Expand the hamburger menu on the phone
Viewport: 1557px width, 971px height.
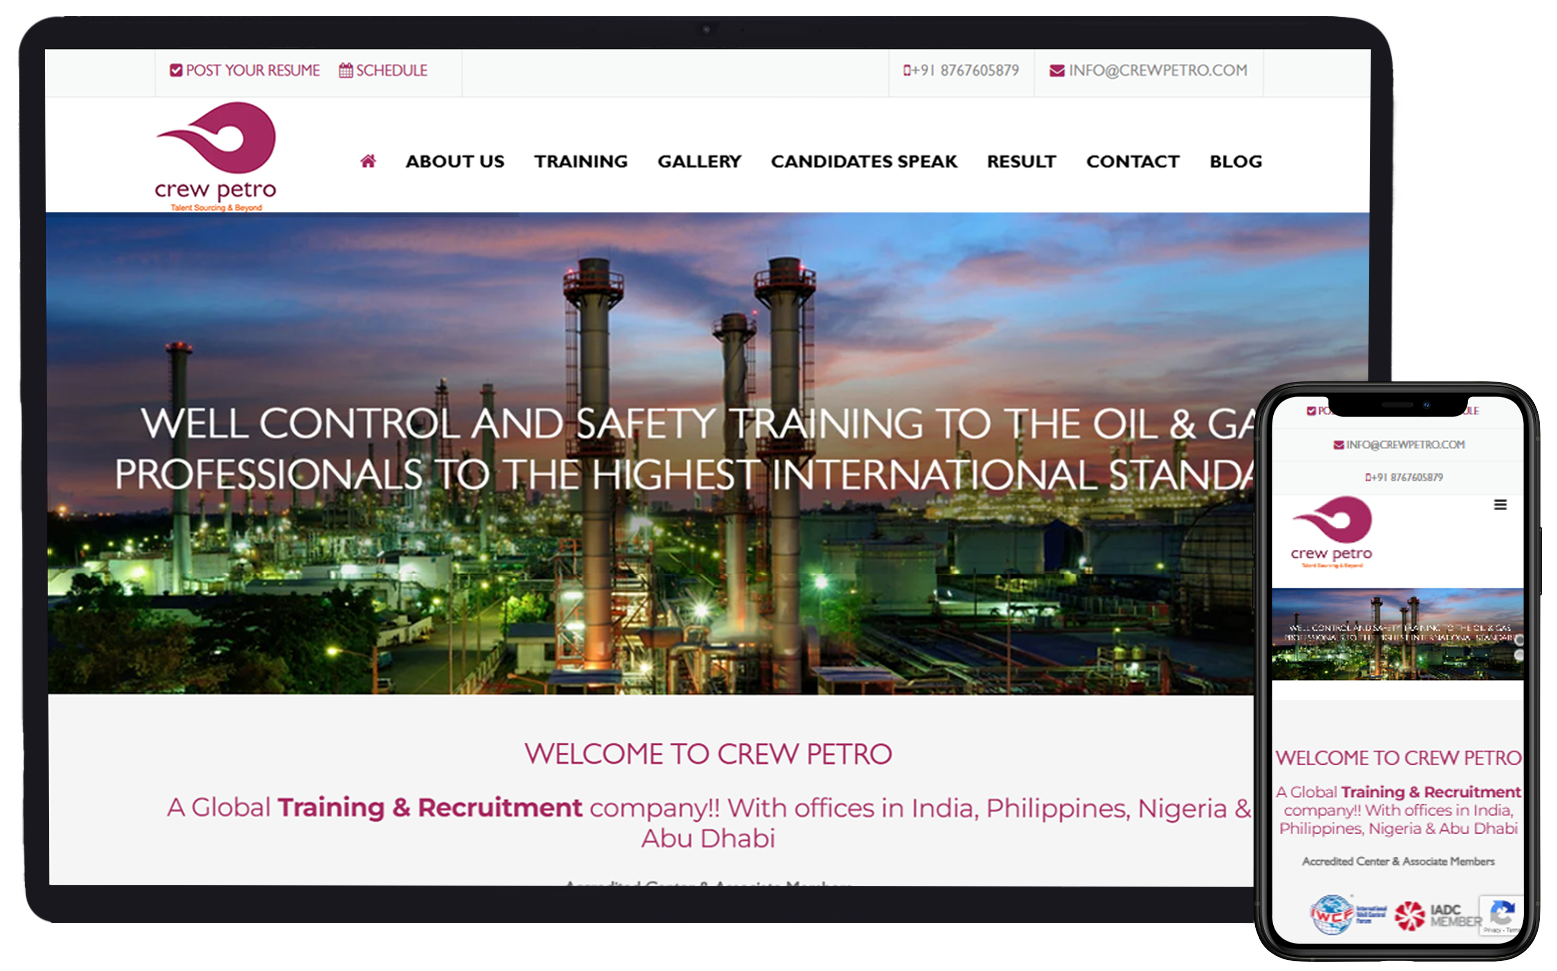click(x=1500, y=505)
